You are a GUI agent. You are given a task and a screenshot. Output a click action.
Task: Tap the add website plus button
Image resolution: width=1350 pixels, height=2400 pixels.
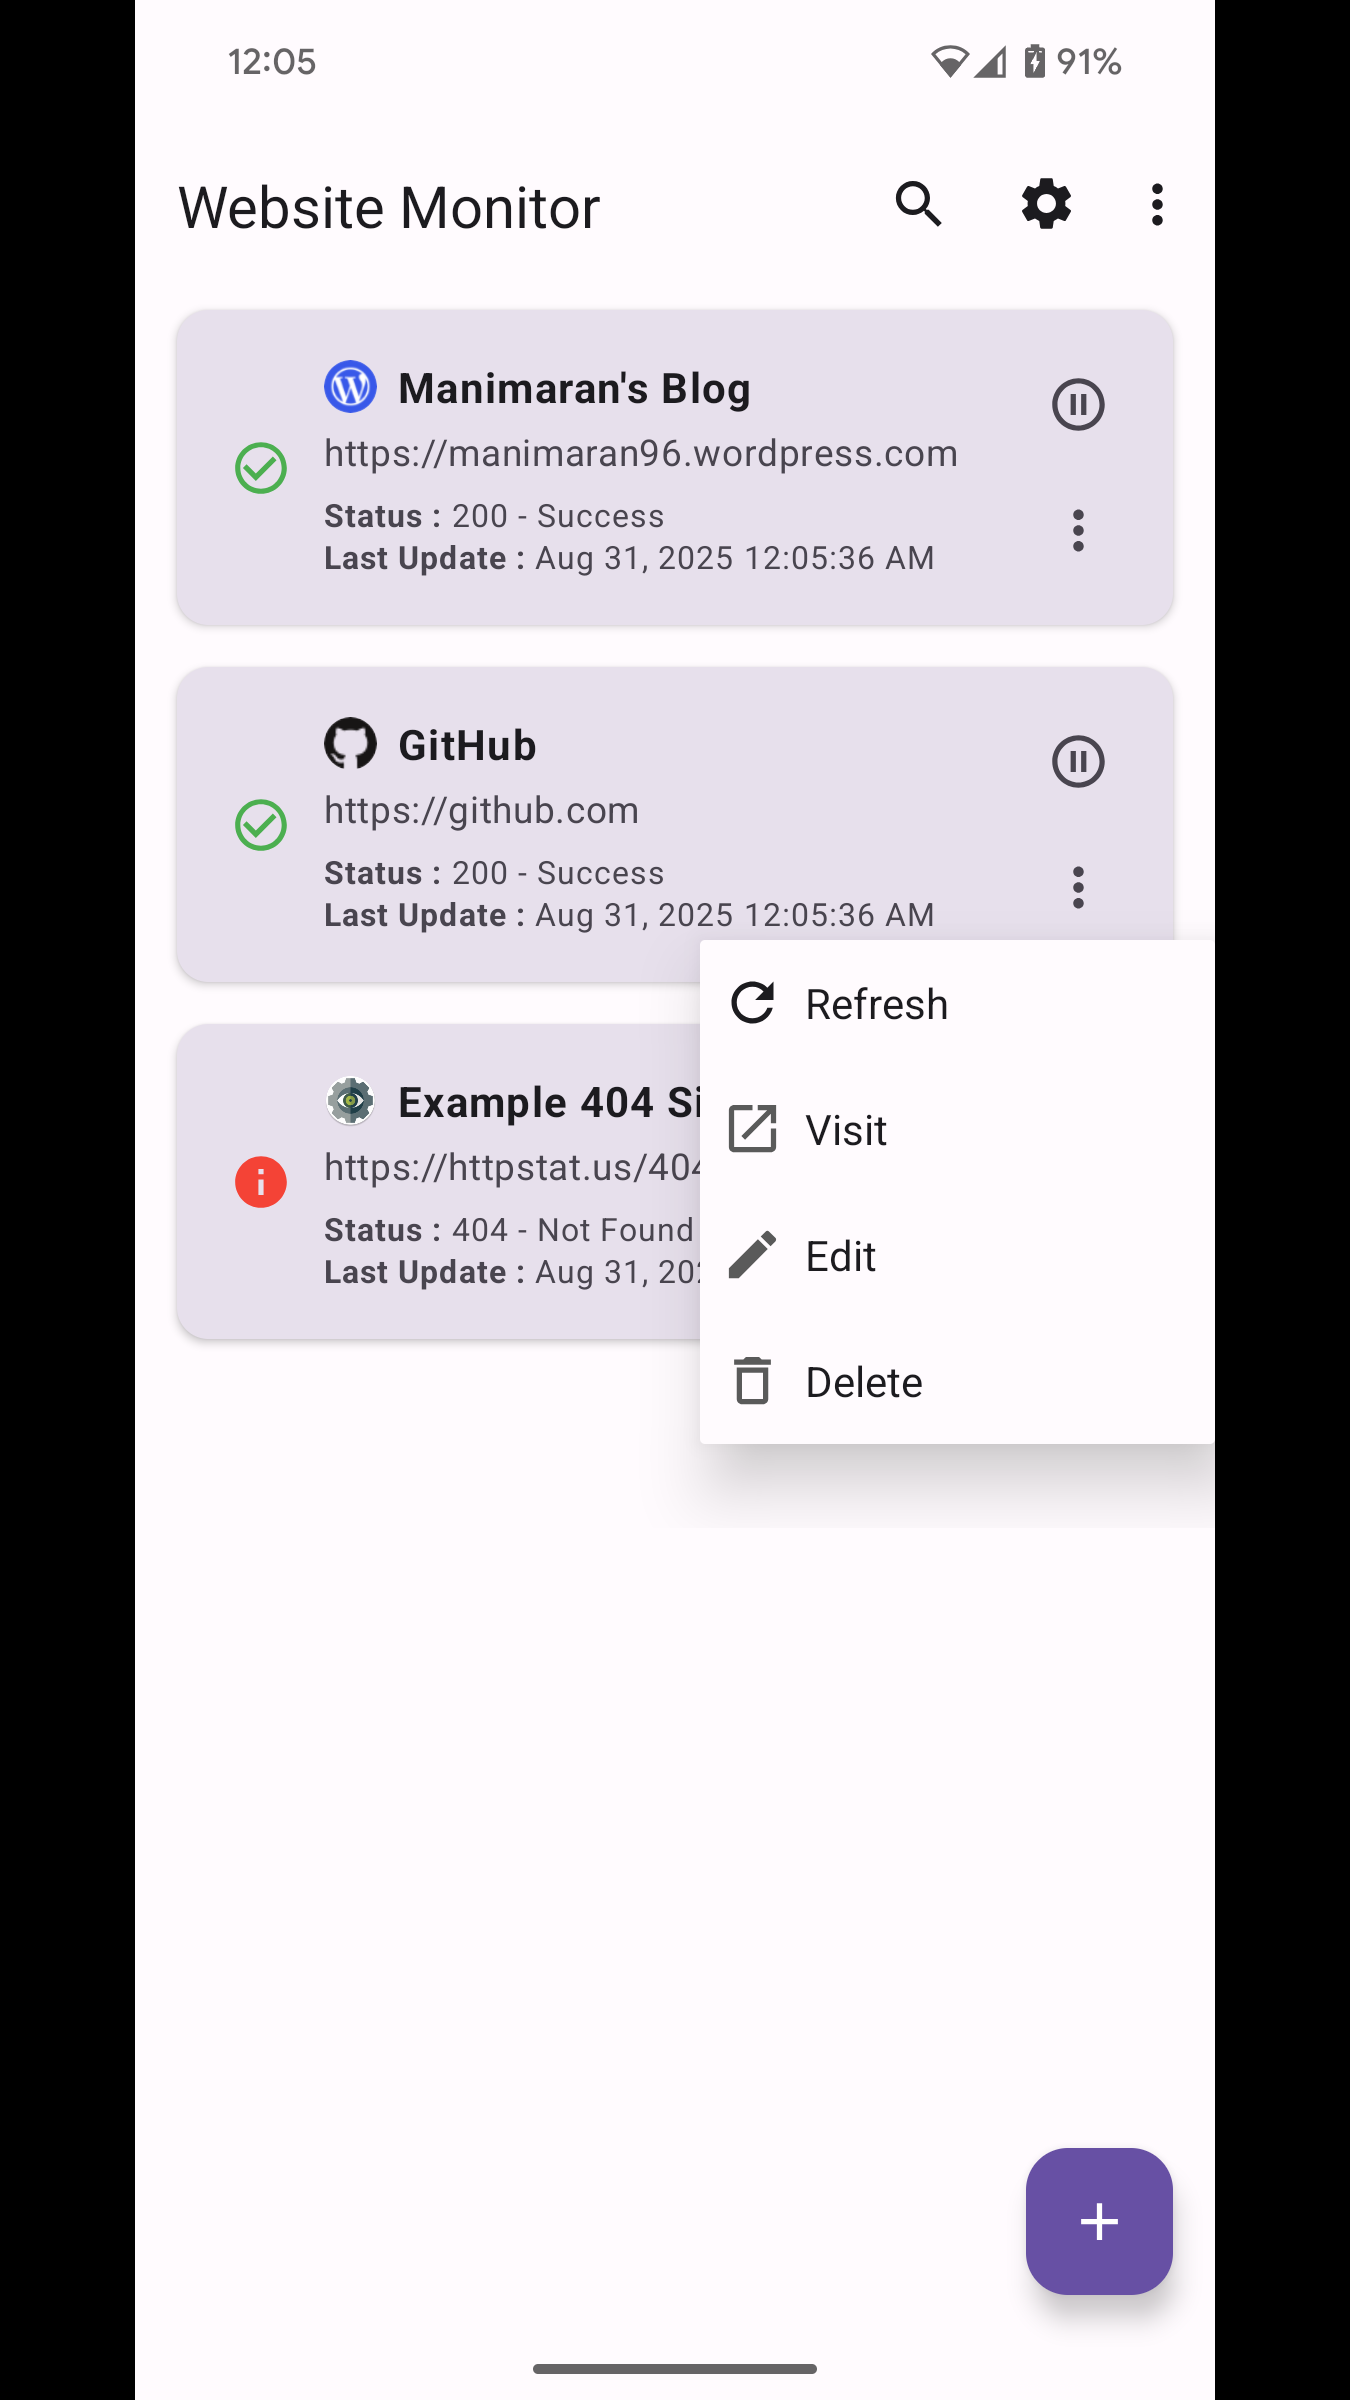(1099, 2221)
